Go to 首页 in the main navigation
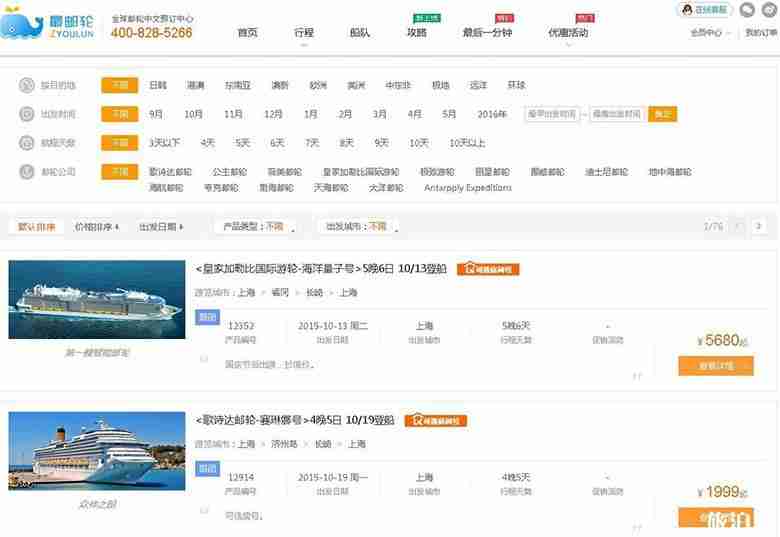The image size is (780, 537). point(247,33)
